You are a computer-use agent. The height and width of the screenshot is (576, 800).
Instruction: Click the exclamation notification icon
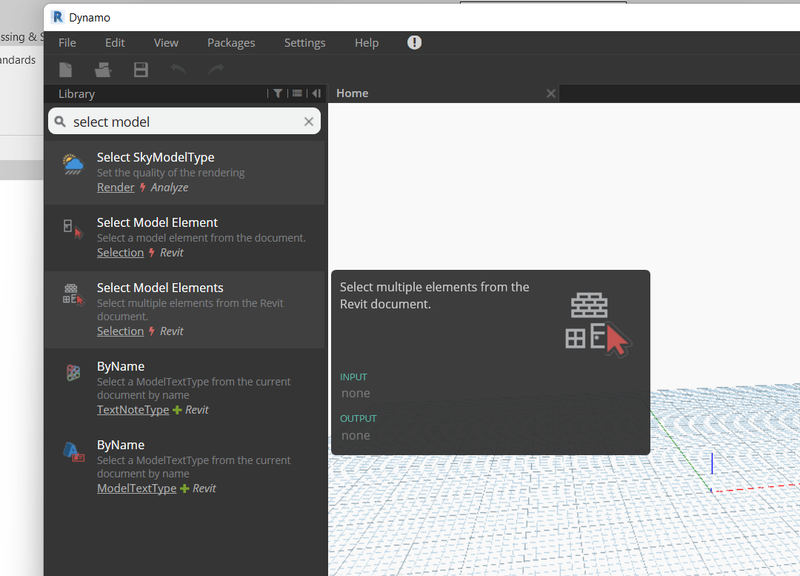(x=414, y=42)
